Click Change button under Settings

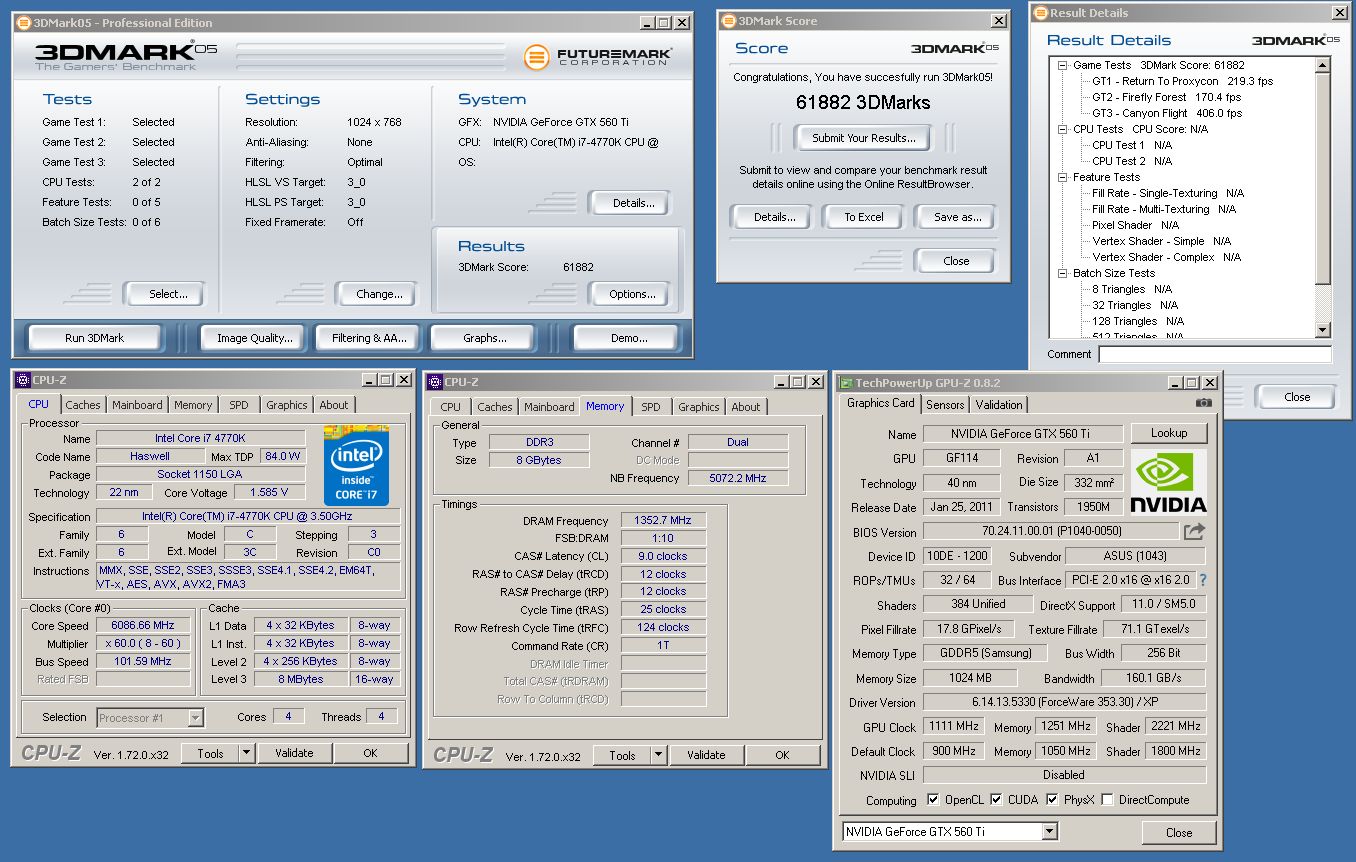pos(380,294)
